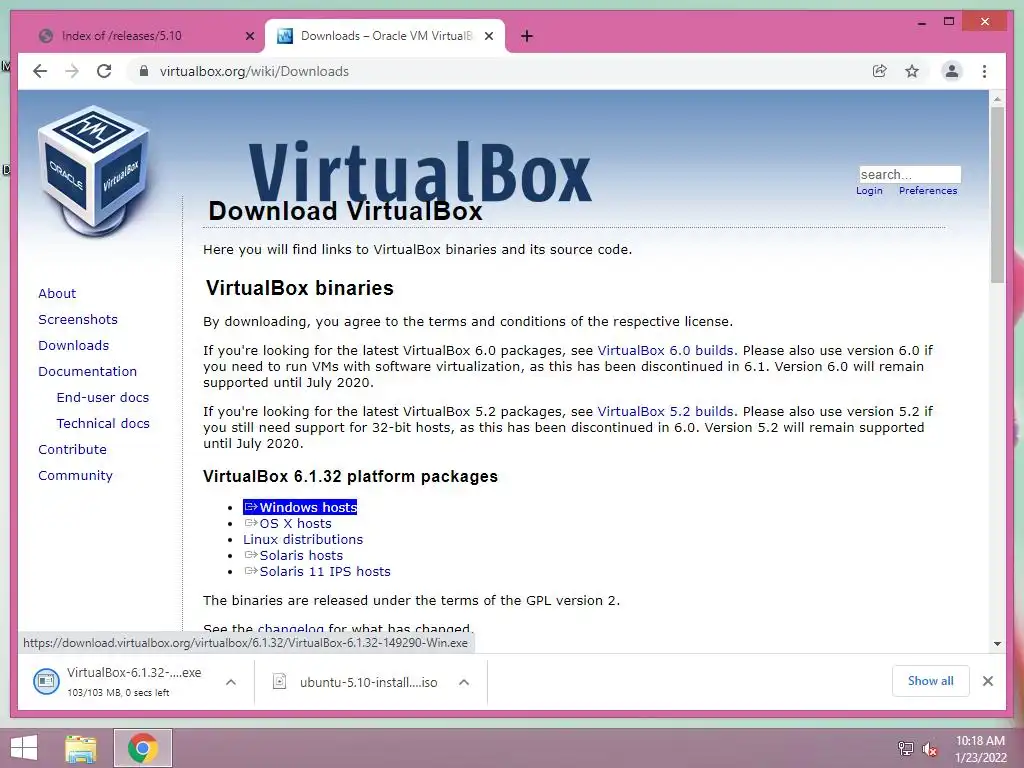Reload the page with the refresh icon

coord(104,71)
